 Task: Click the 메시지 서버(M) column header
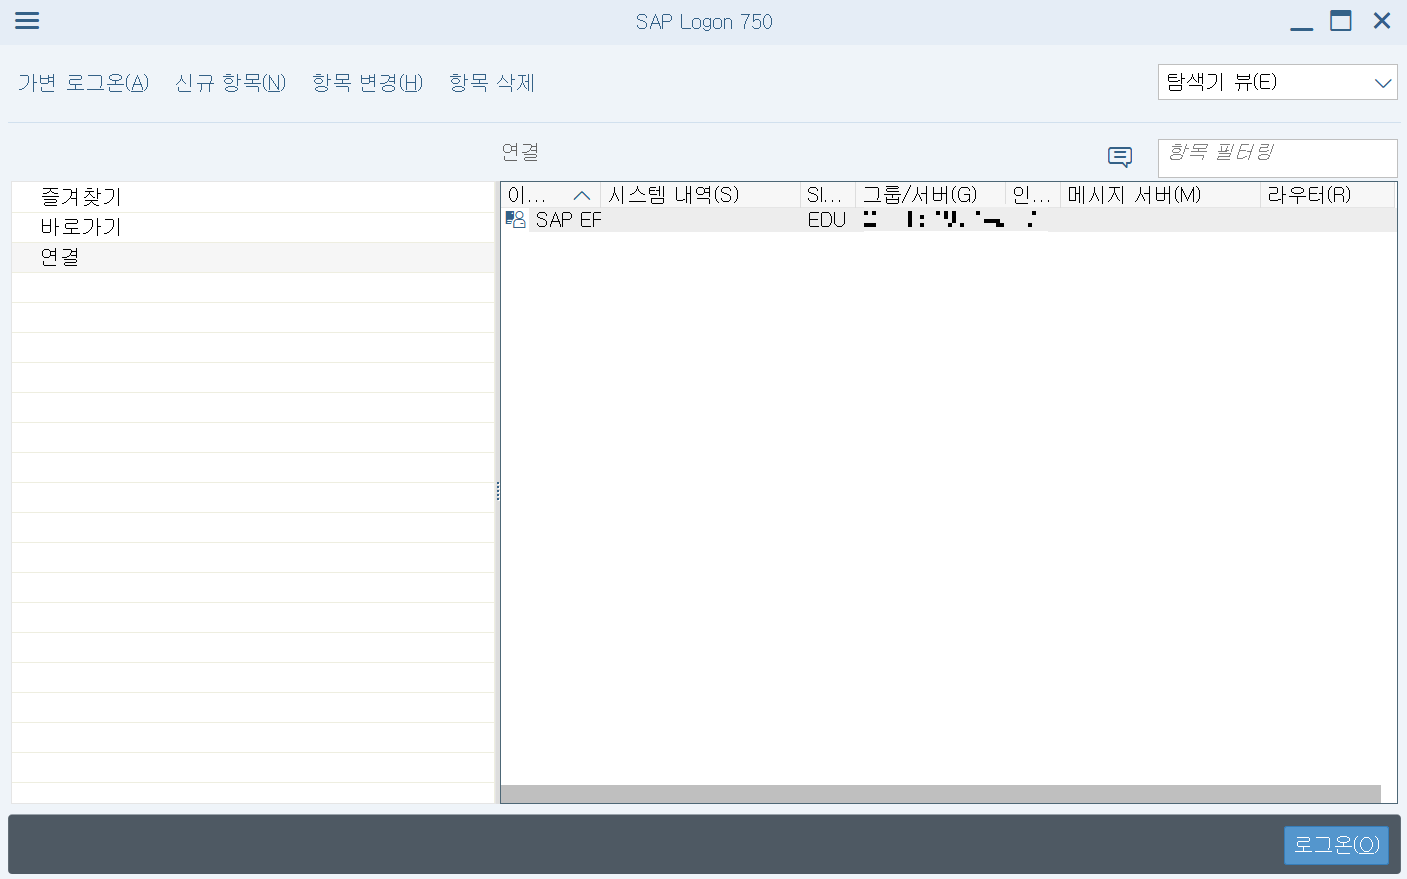tap(1160, 195)
